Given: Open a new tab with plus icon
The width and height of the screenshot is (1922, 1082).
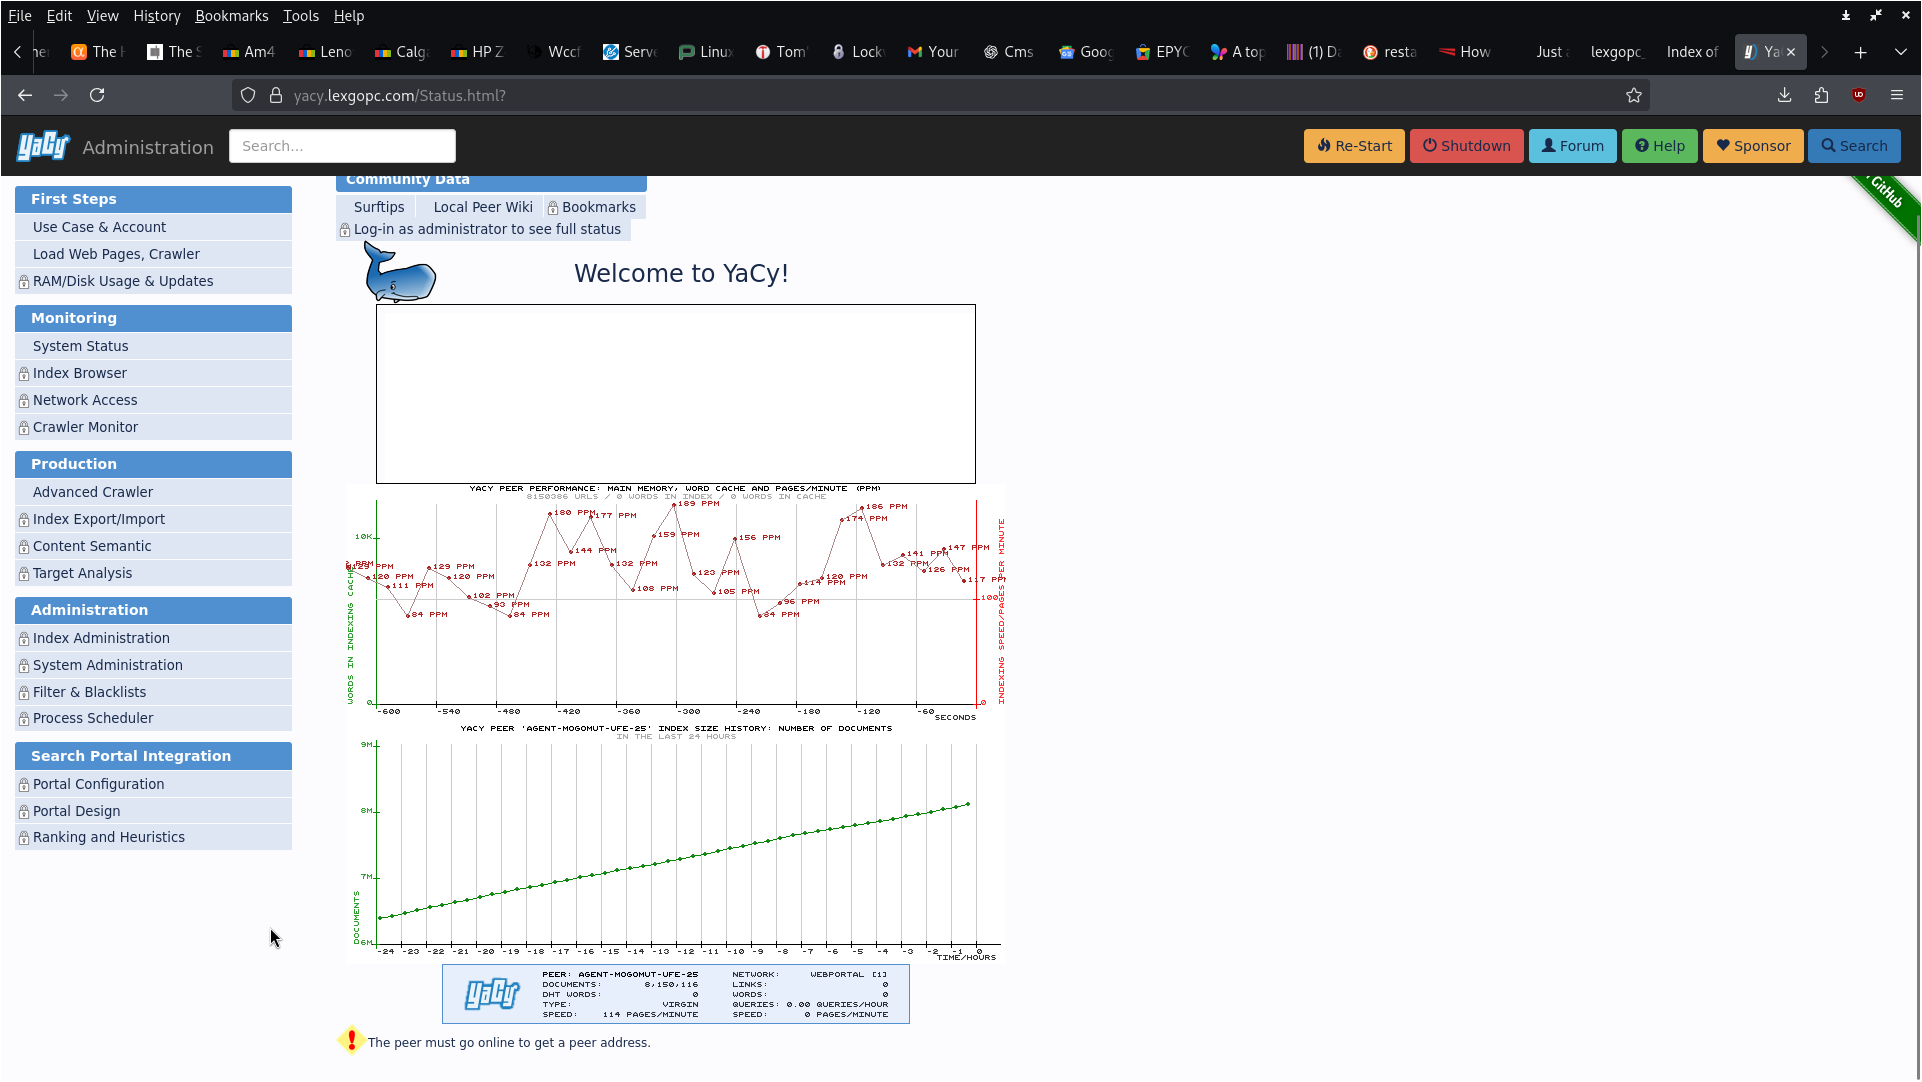Looking at the screenshot, I should [1860, 52].
